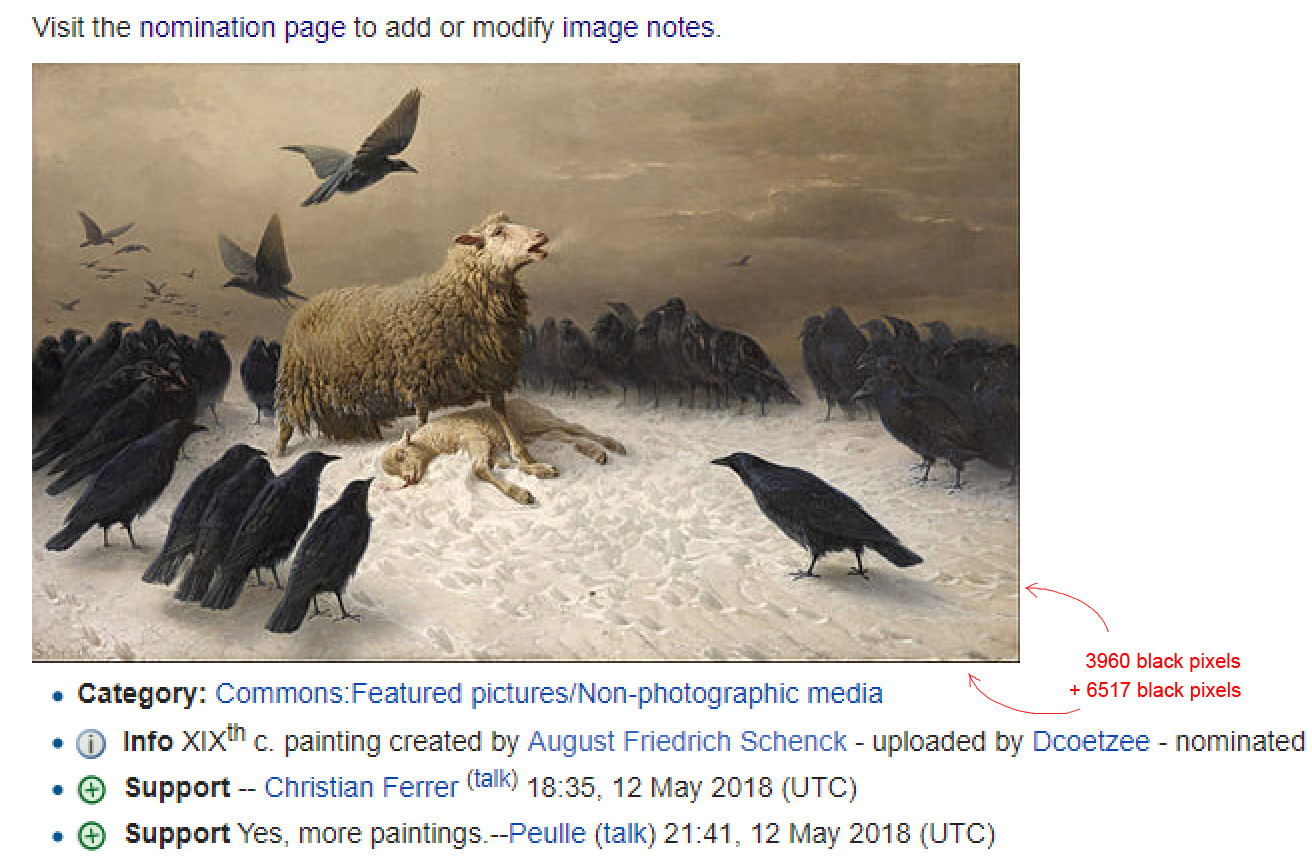Open August Friedrich Schenck page

pyautogui.click(x=687, y=742)
